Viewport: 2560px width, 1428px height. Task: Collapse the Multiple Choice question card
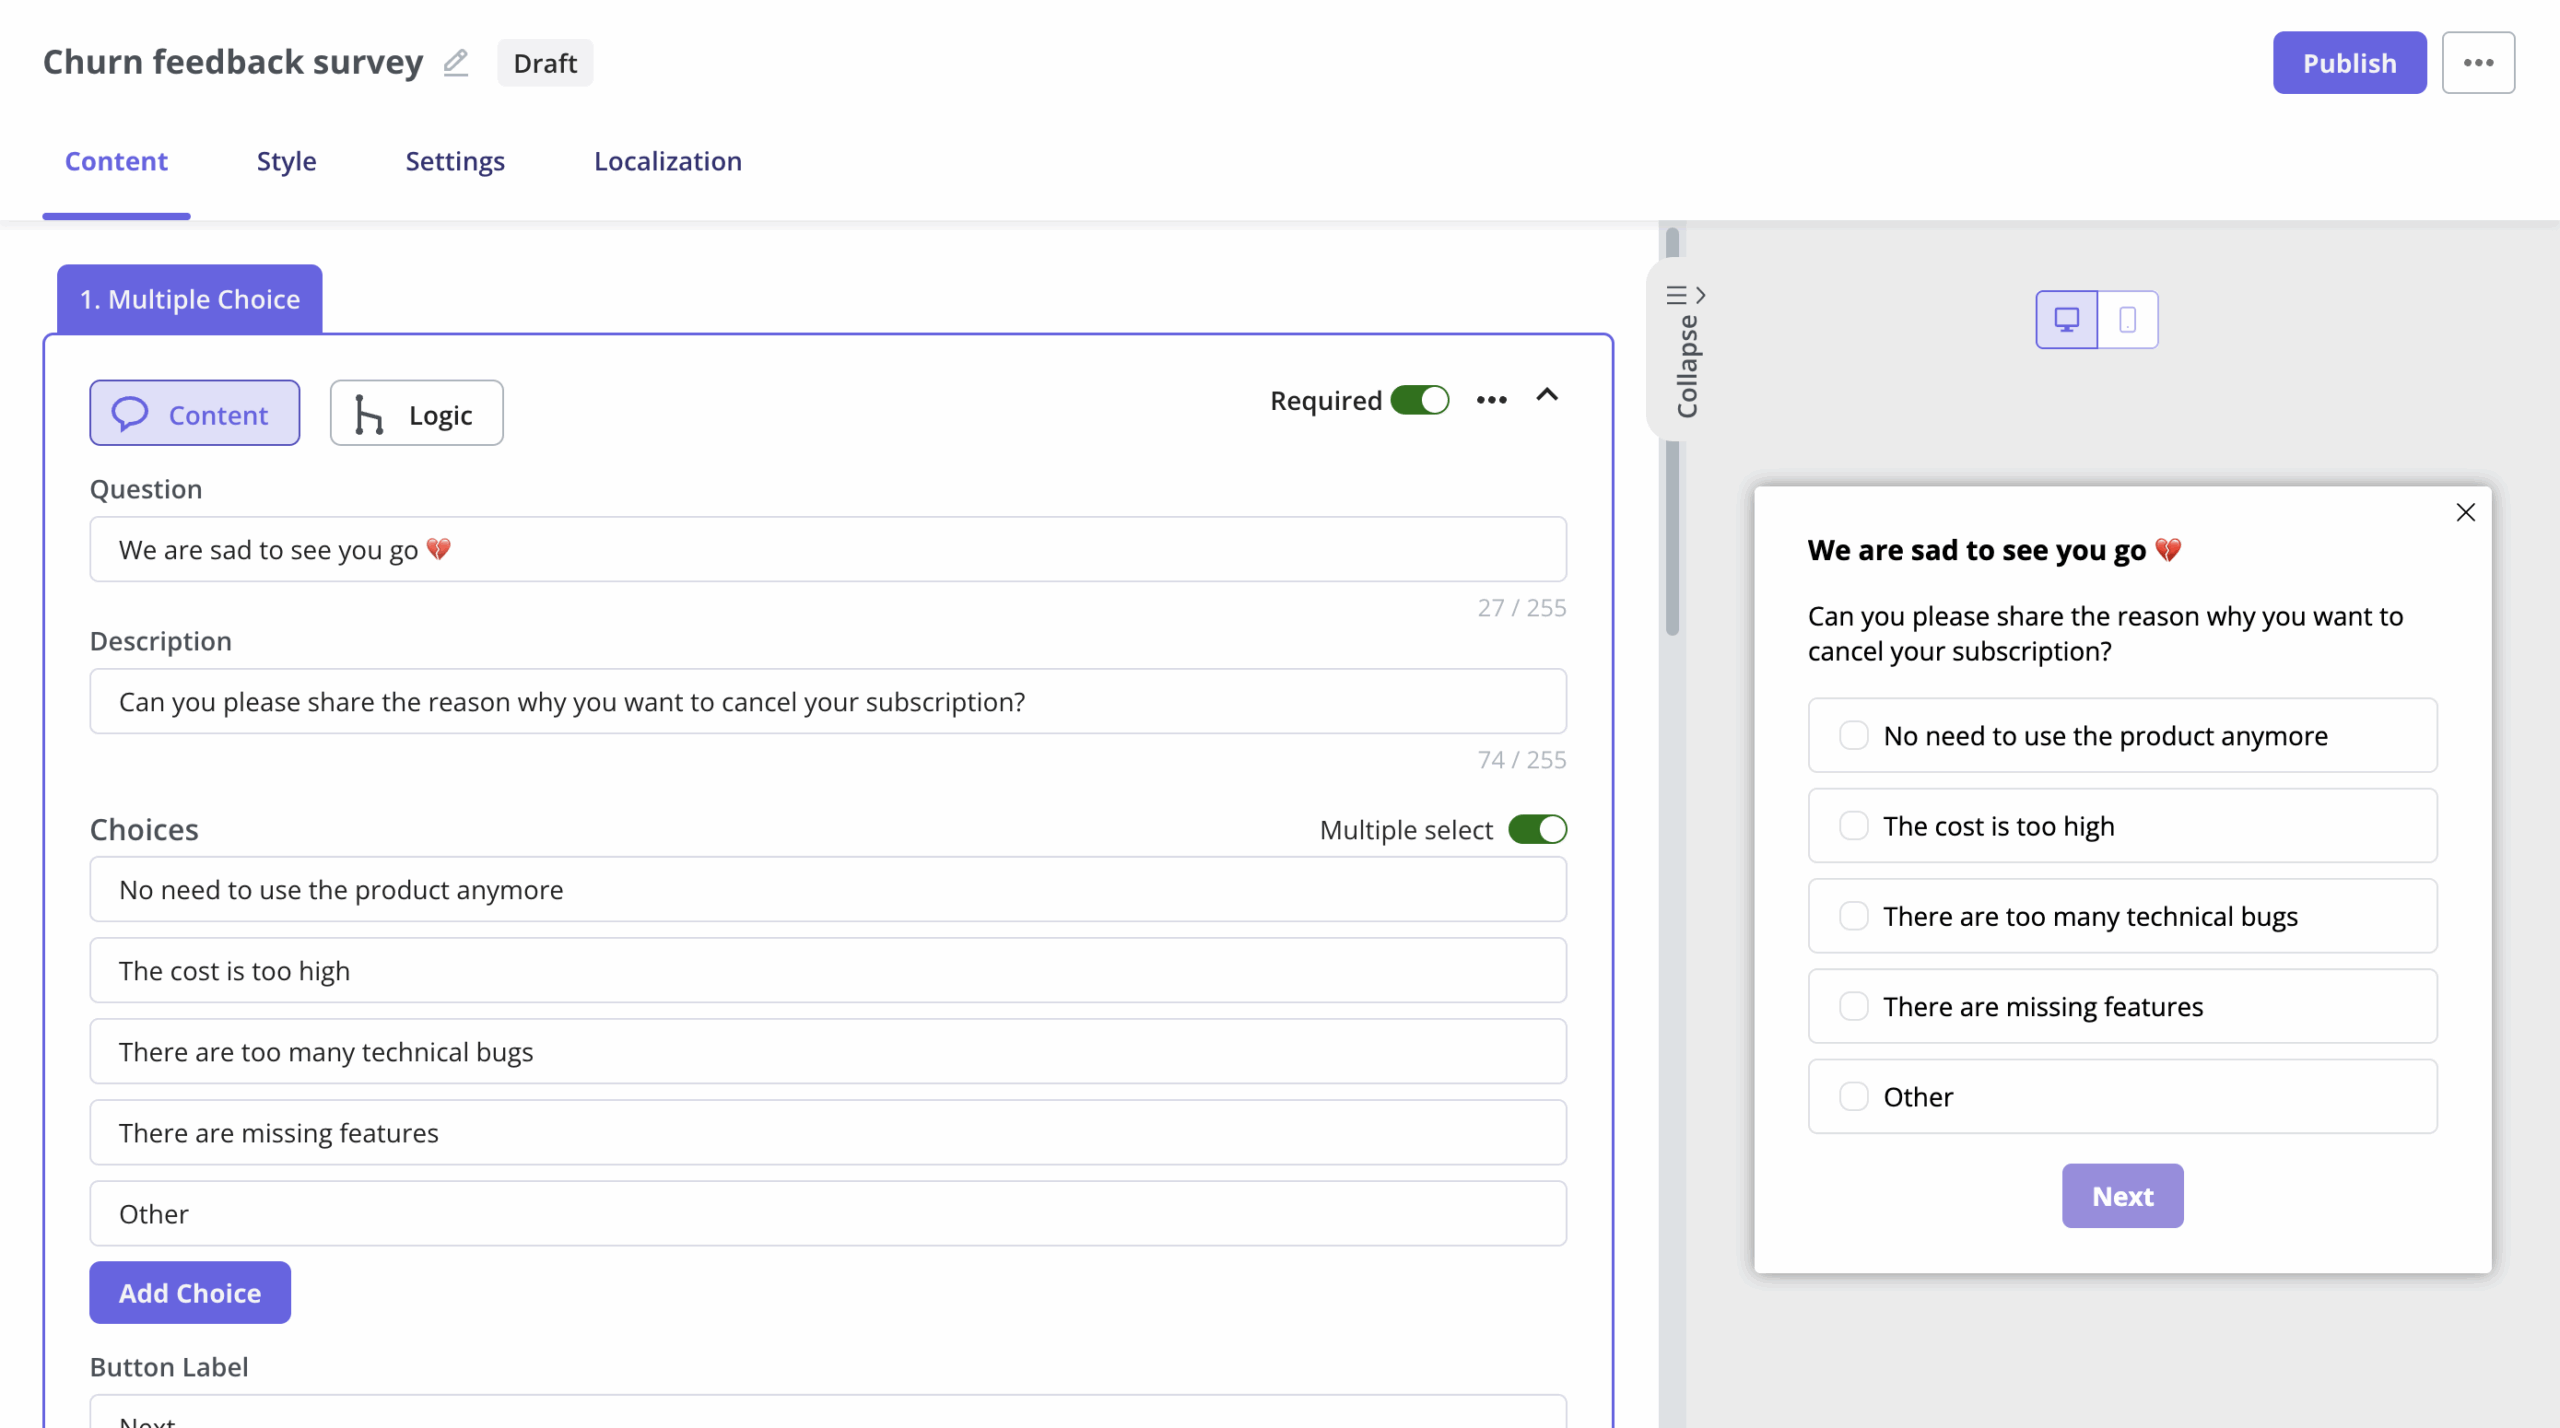pos(1547,396)
